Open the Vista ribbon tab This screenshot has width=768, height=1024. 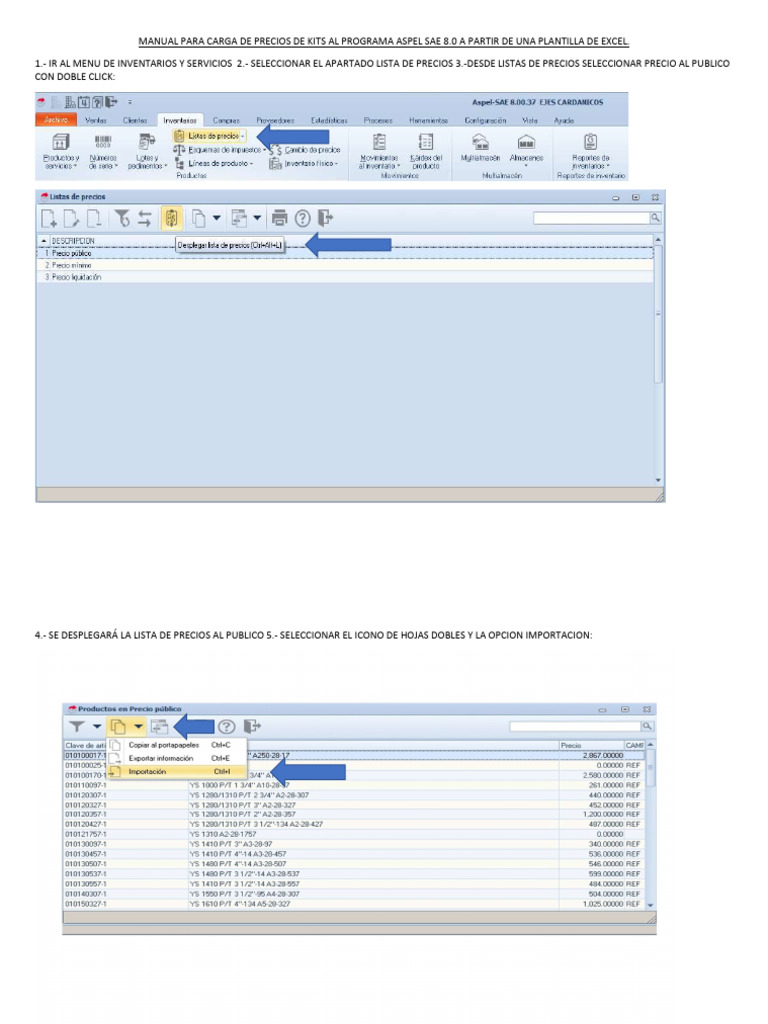coord(530,120)
